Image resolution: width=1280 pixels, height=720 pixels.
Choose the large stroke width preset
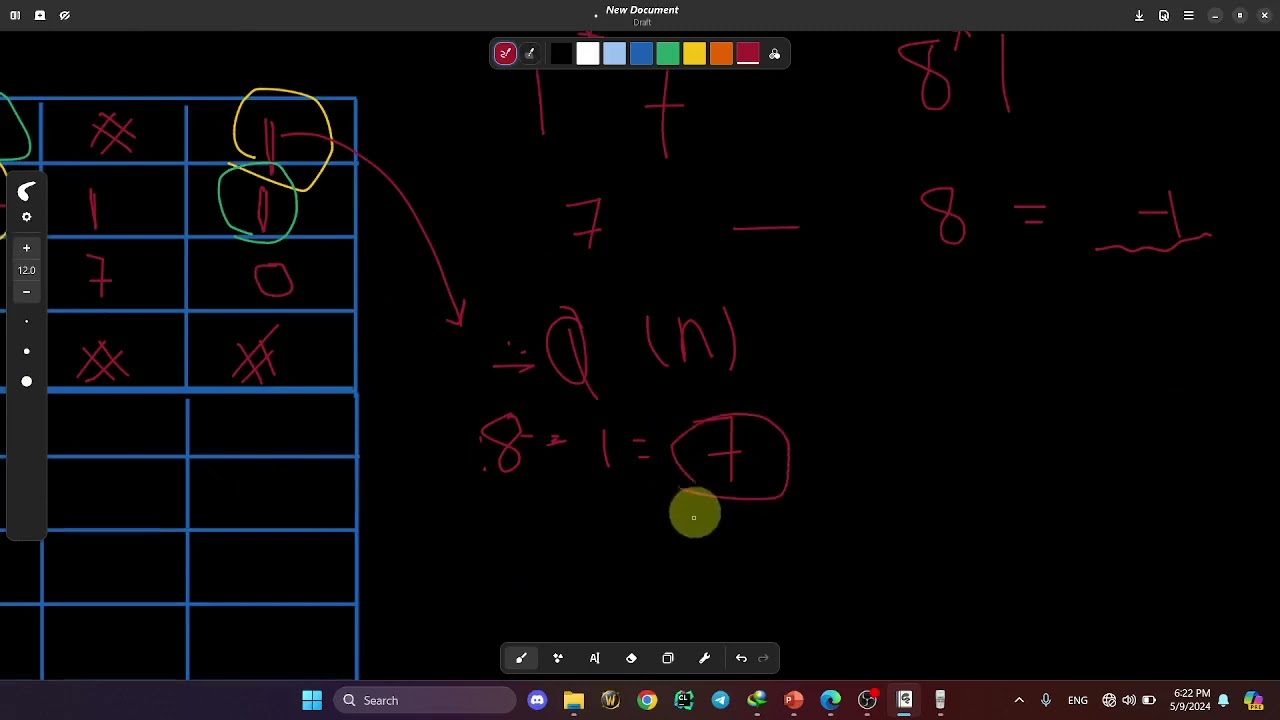[27, 381]
